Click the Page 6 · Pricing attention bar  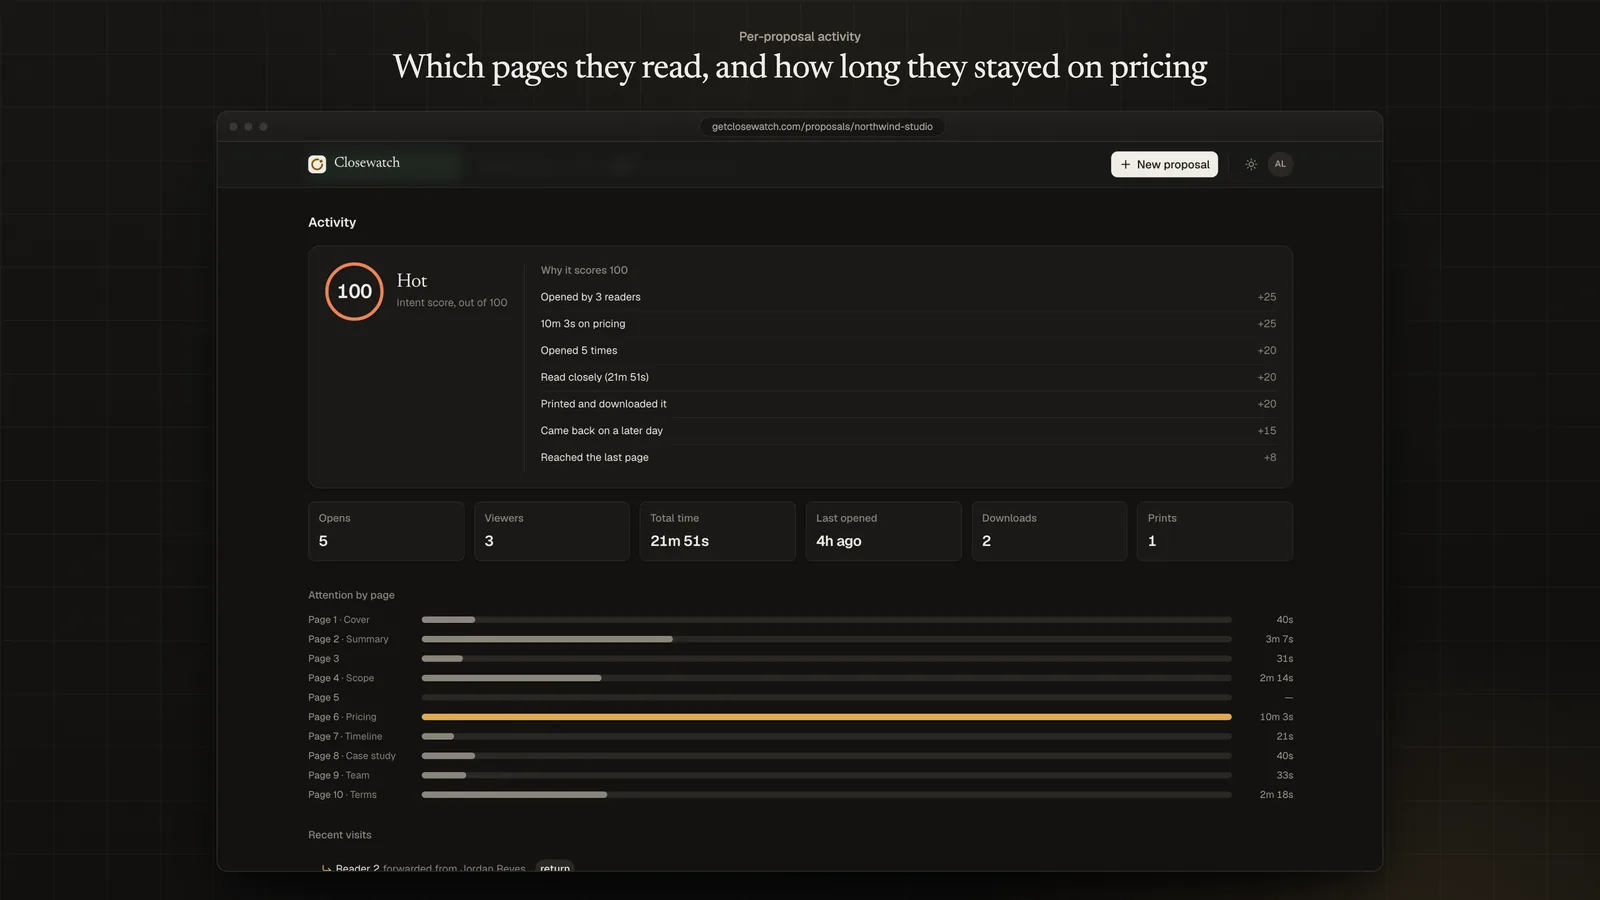(827, 717)
